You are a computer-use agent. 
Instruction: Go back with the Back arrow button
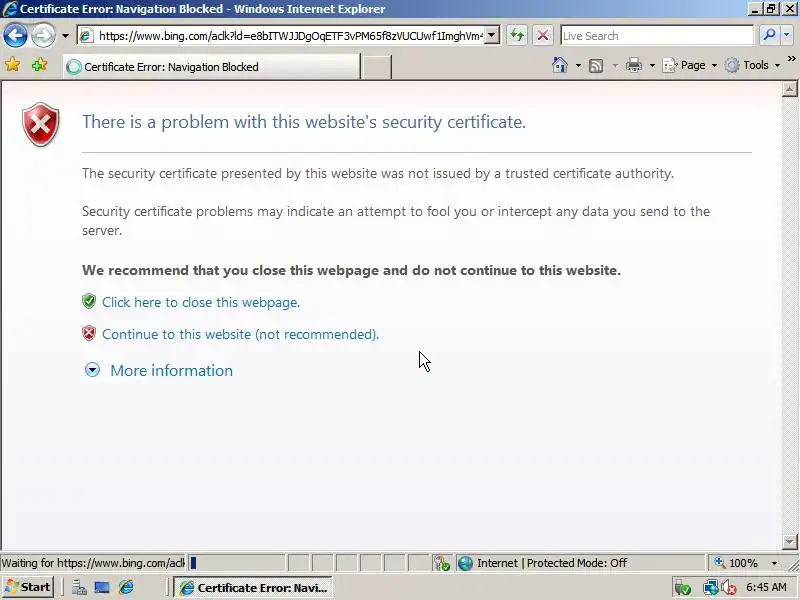click(x=15, y=36)
